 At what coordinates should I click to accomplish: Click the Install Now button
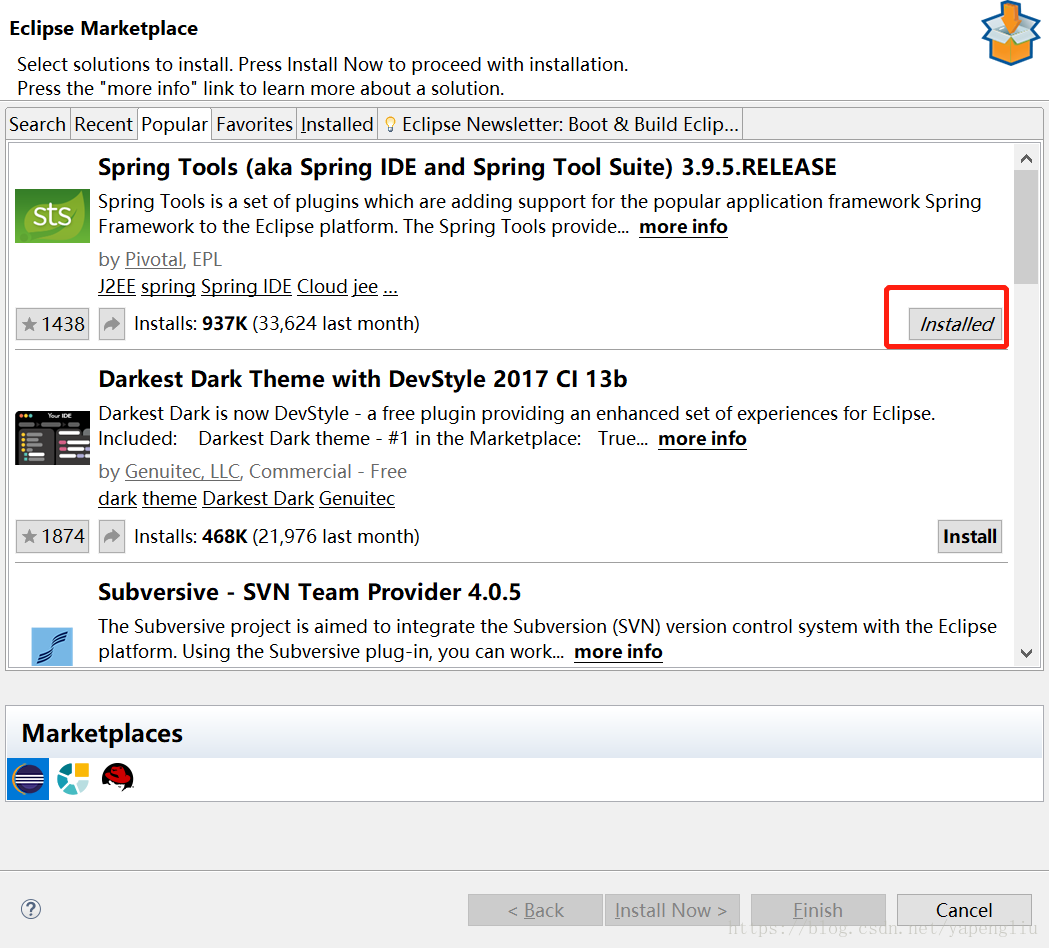click(671, 910)
